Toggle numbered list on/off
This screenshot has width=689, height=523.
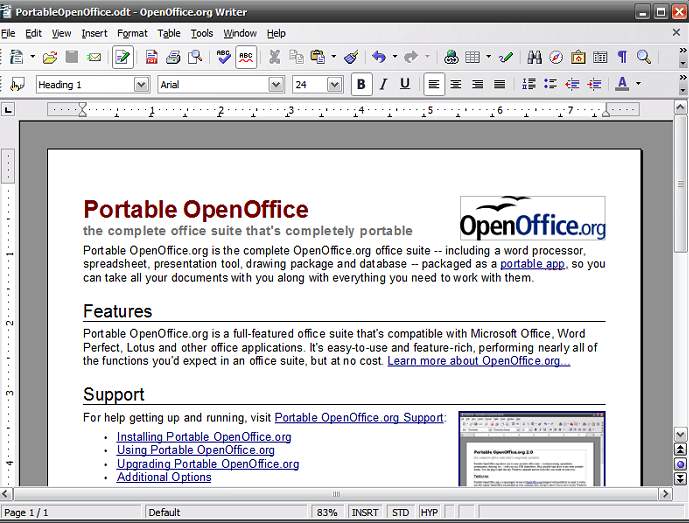click(x=529, y=84)
